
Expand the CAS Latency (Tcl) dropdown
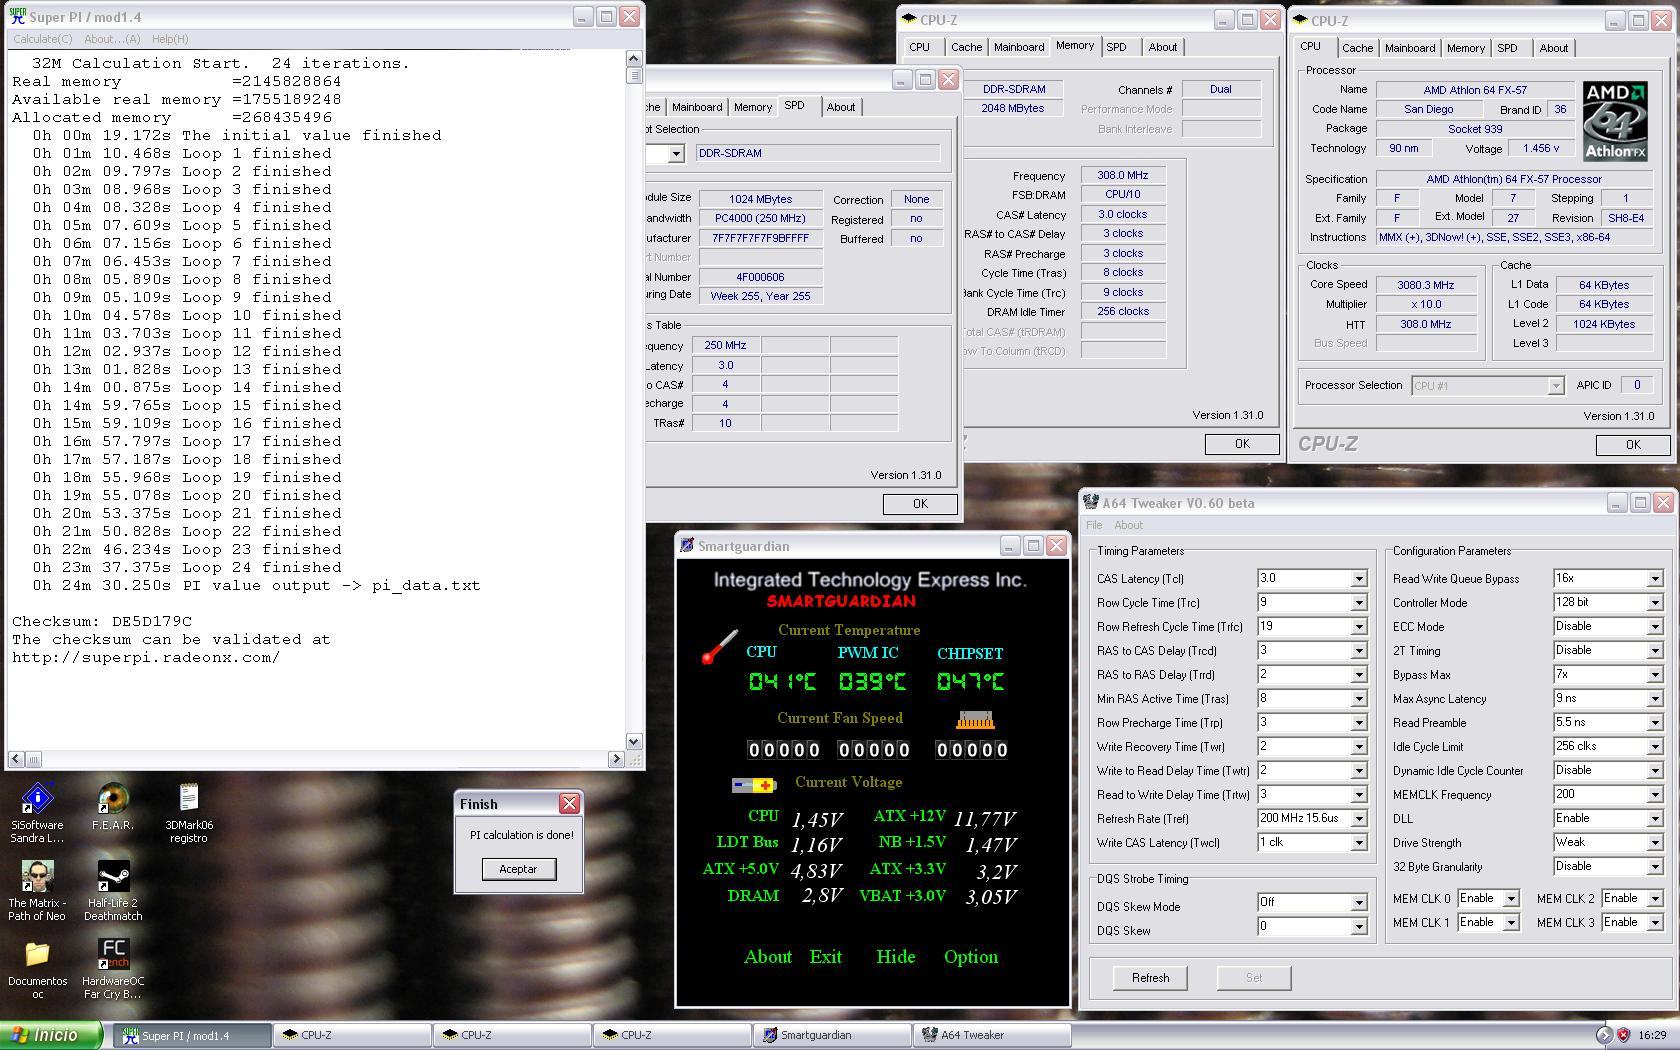(1358, 579)
